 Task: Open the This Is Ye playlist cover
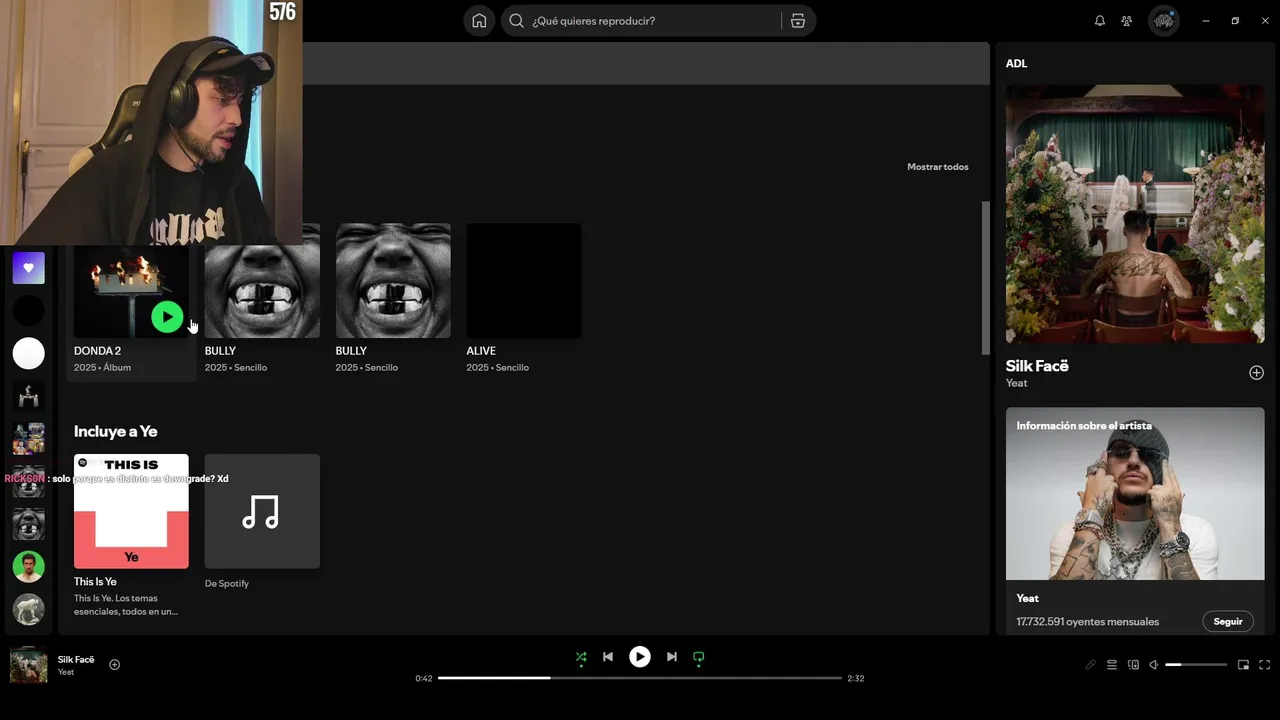(131, 511)
